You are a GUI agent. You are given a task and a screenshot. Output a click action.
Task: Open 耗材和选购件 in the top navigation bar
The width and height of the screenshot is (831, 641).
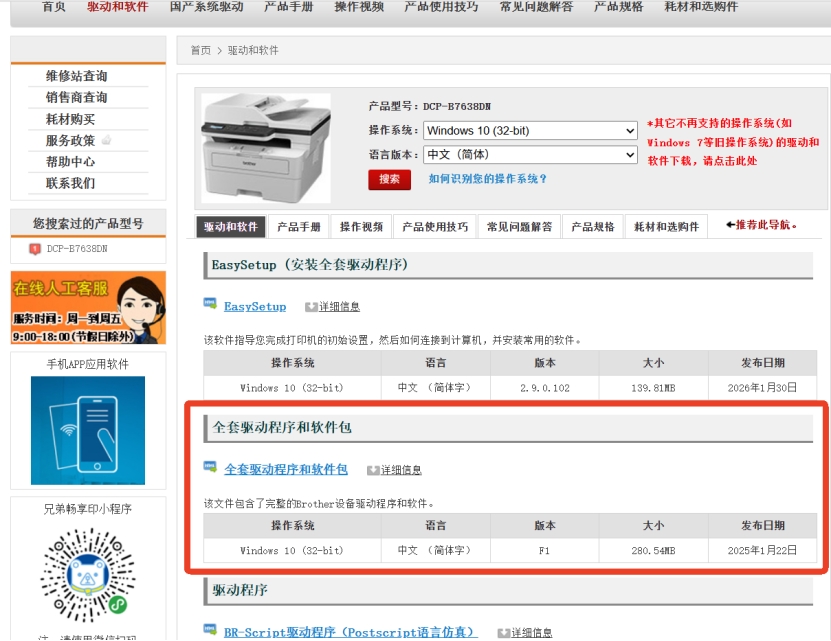point(700,7)
